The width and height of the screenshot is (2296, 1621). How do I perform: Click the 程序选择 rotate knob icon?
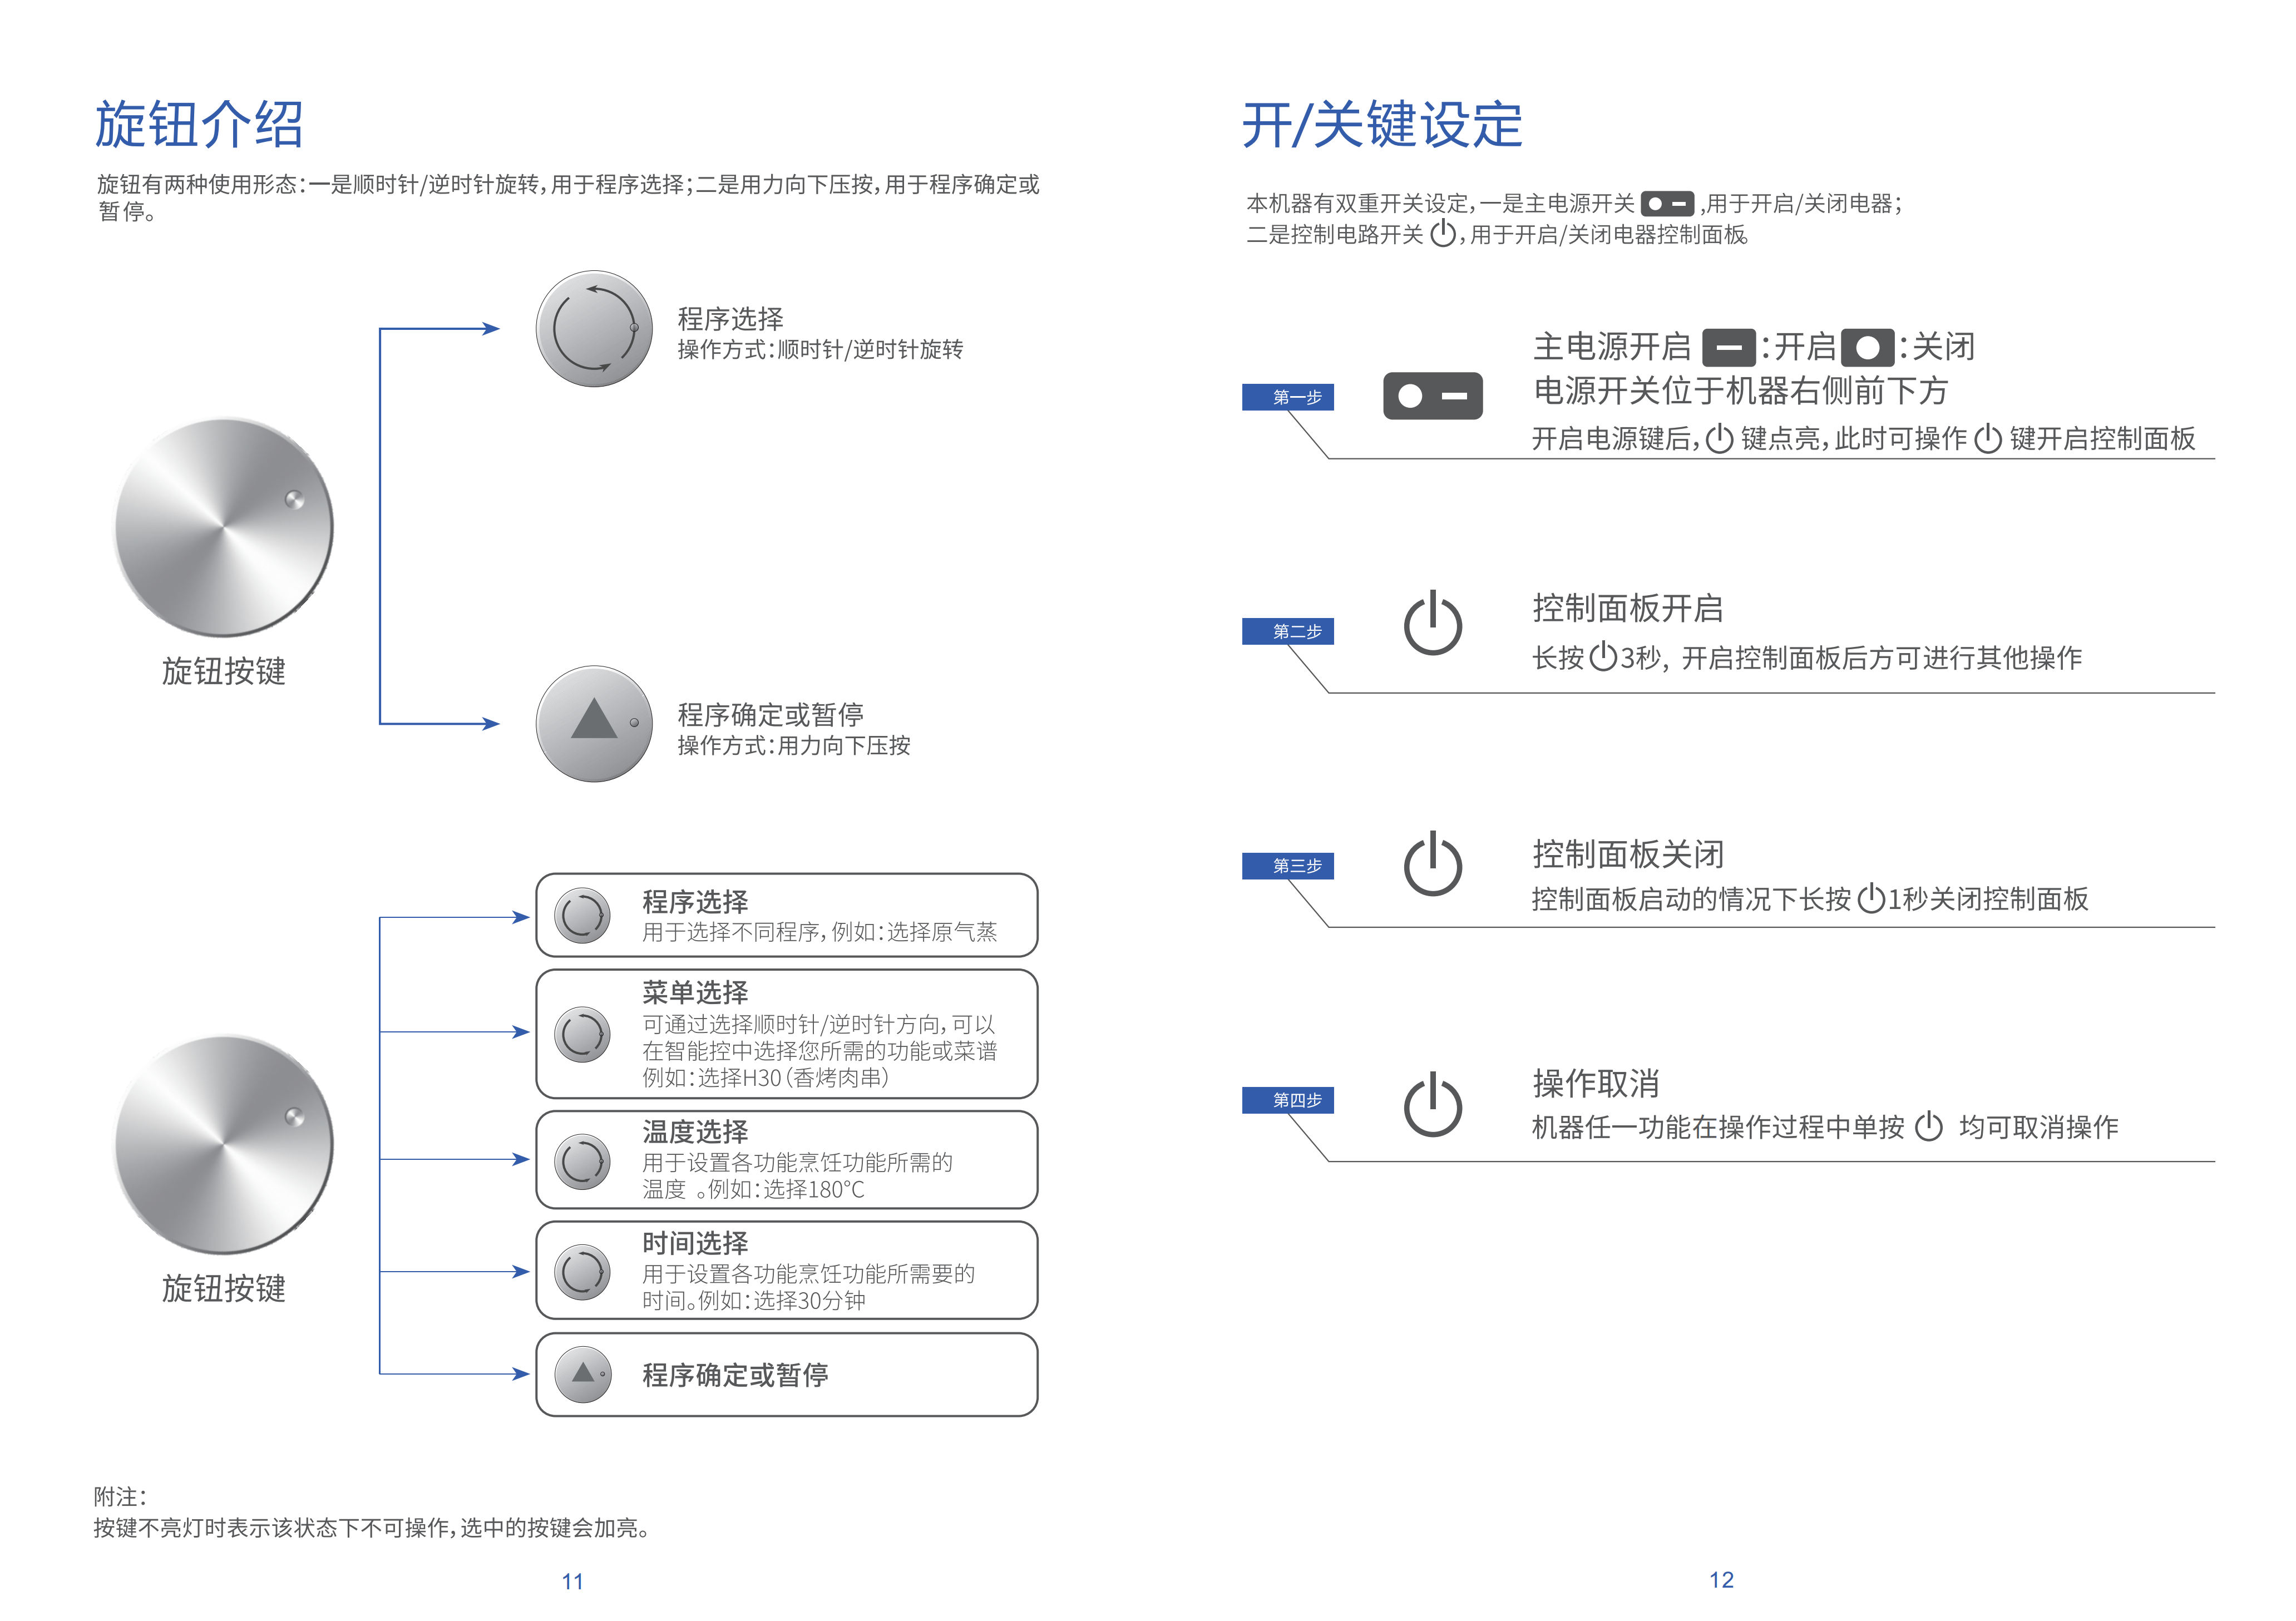tap(594, 328)
